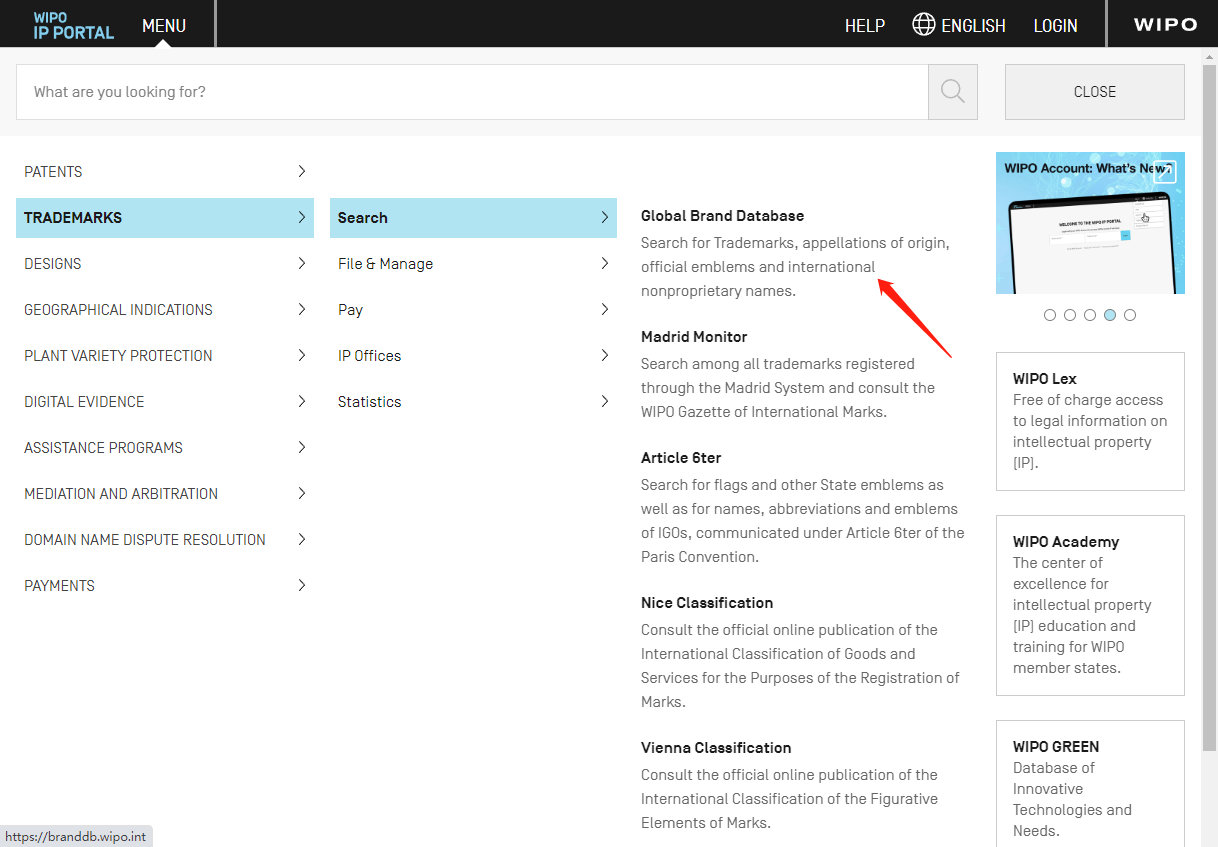Select the first carousel dot
Image resolution: width=1218 pixels, height=847 pixels.
pyautogui.click(x=1050, y=315)
